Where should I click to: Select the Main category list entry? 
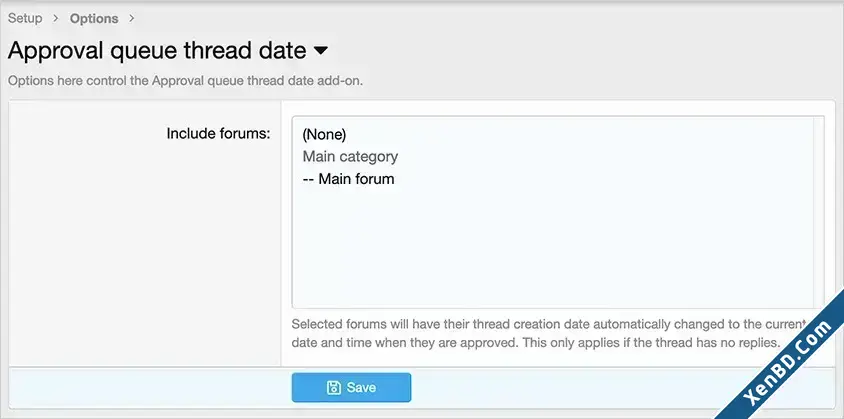coord(350,157)
